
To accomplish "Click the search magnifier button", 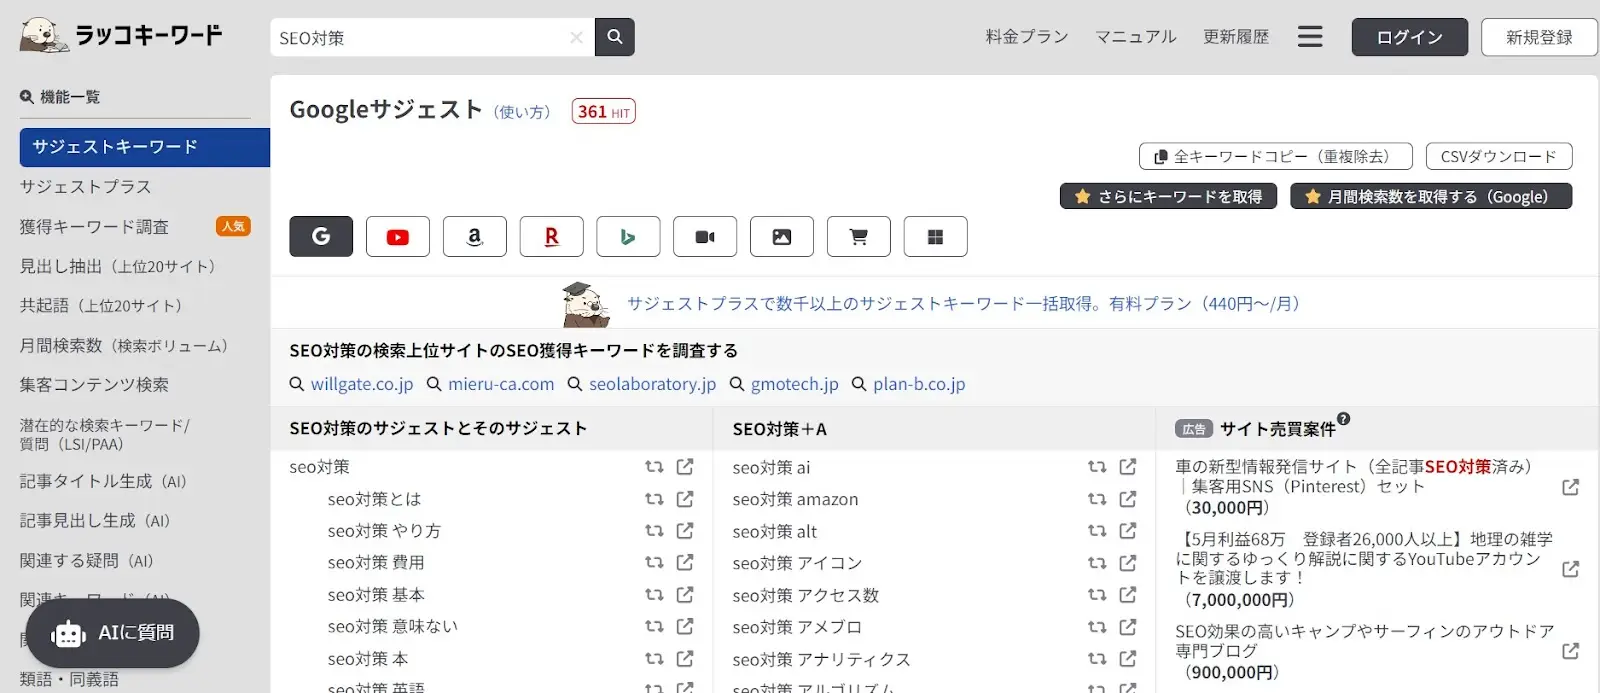I will (x=614, y=37).
